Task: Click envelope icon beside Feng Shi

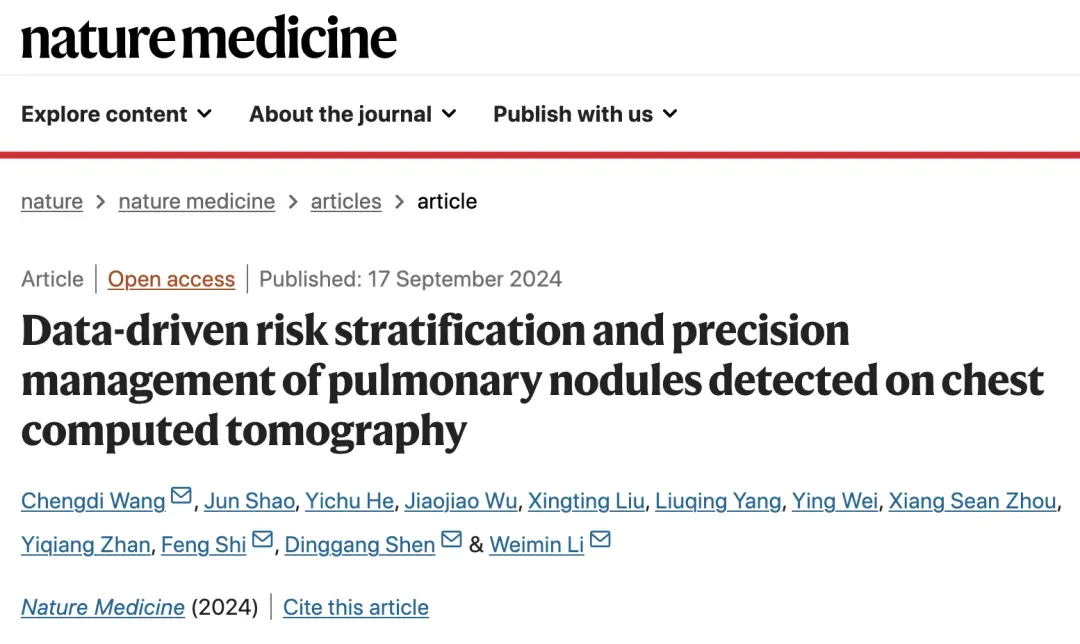Action: 262,541
